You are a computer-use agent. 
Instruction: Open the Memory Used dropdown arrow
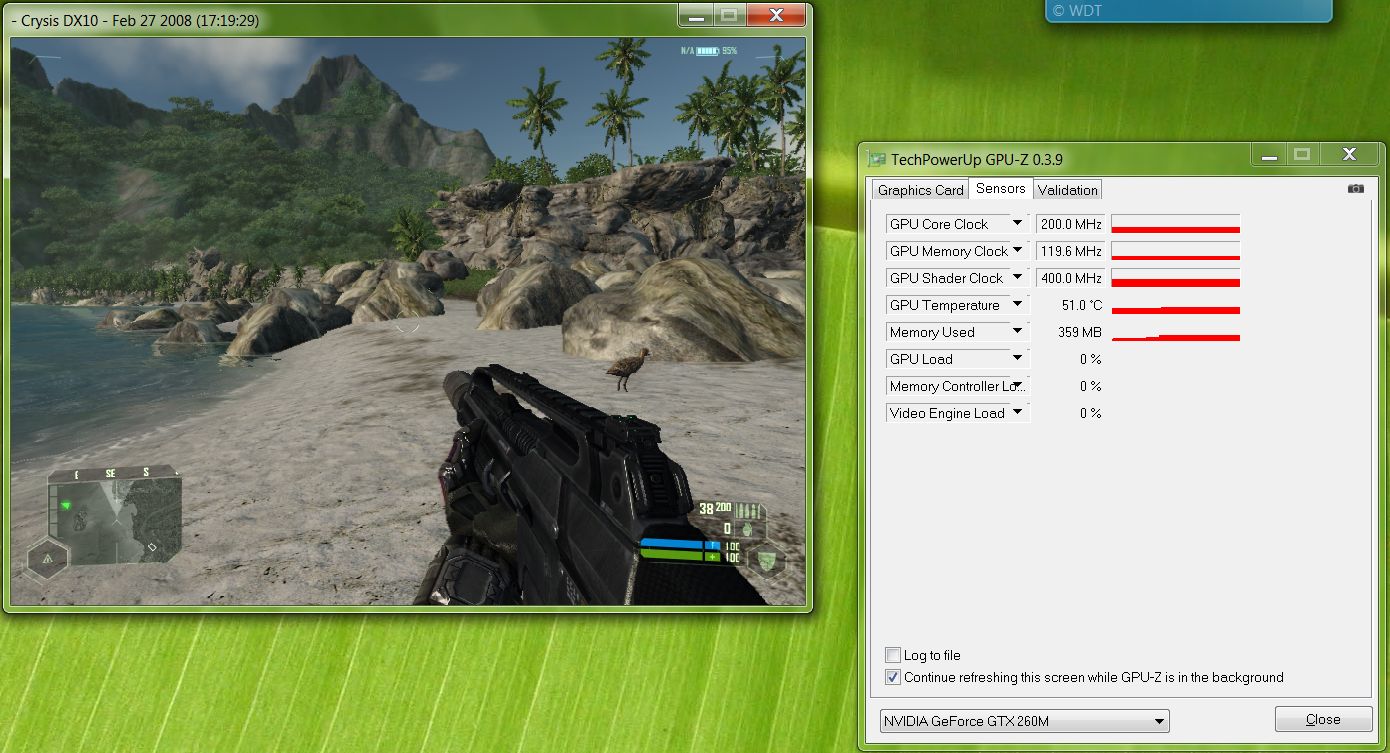pos(1017,331)
